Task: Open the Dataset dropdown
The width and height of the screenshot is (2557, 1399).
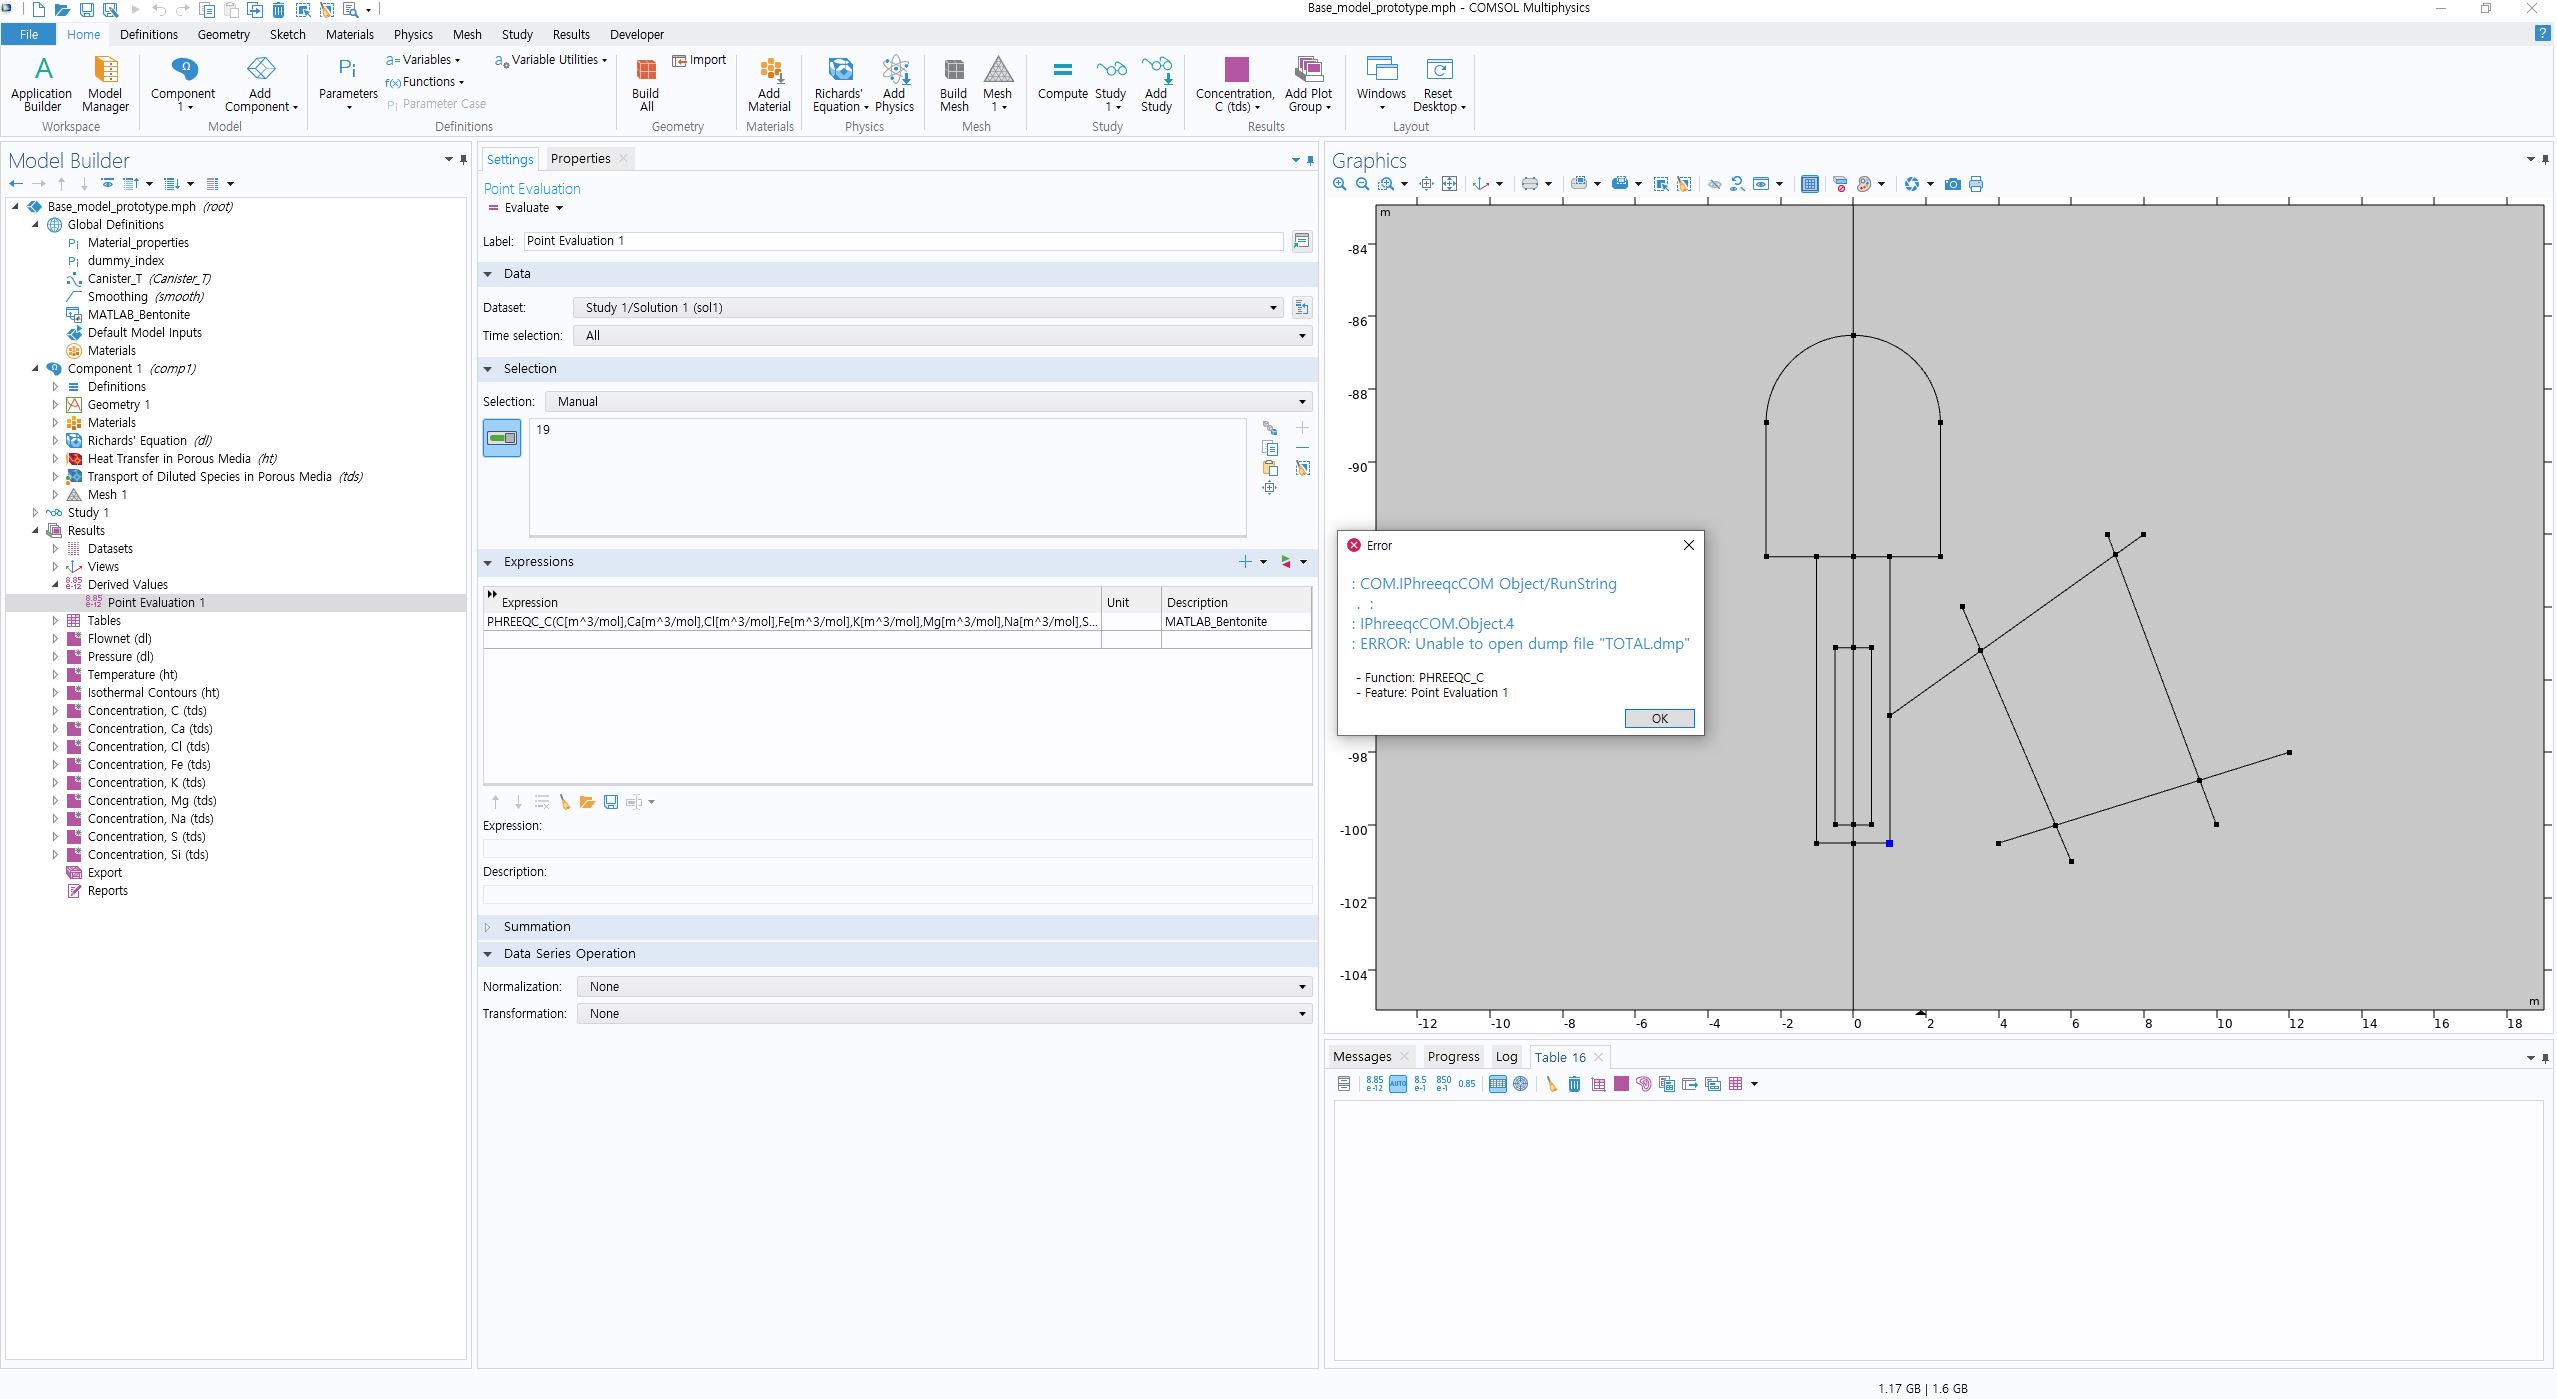Action: (x=928, y=308)
